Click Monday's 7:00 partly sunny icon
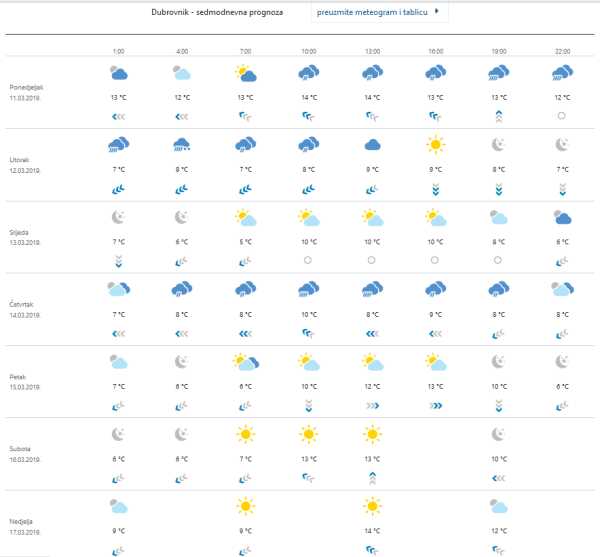The width and height of the screenshot is (600, 557). (x=245, y=73)
